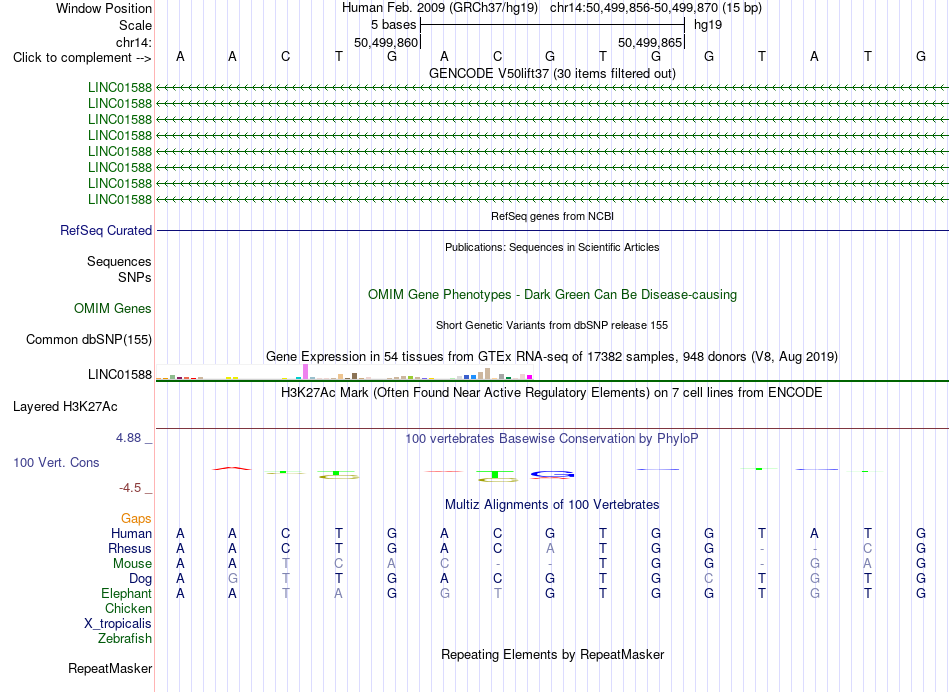Click the LINC01588 label beside the GTEx chart

pyautogui.click(x=119, y=374)
